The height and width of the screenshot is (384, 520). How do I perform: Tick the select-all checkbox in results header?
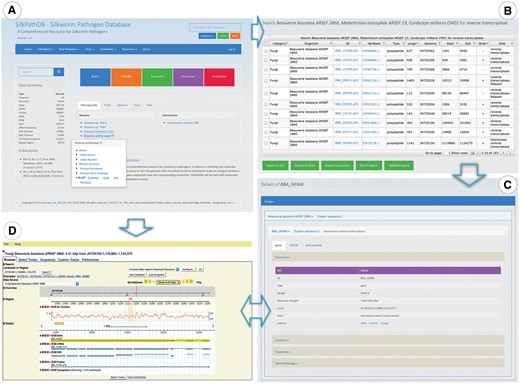266,40
